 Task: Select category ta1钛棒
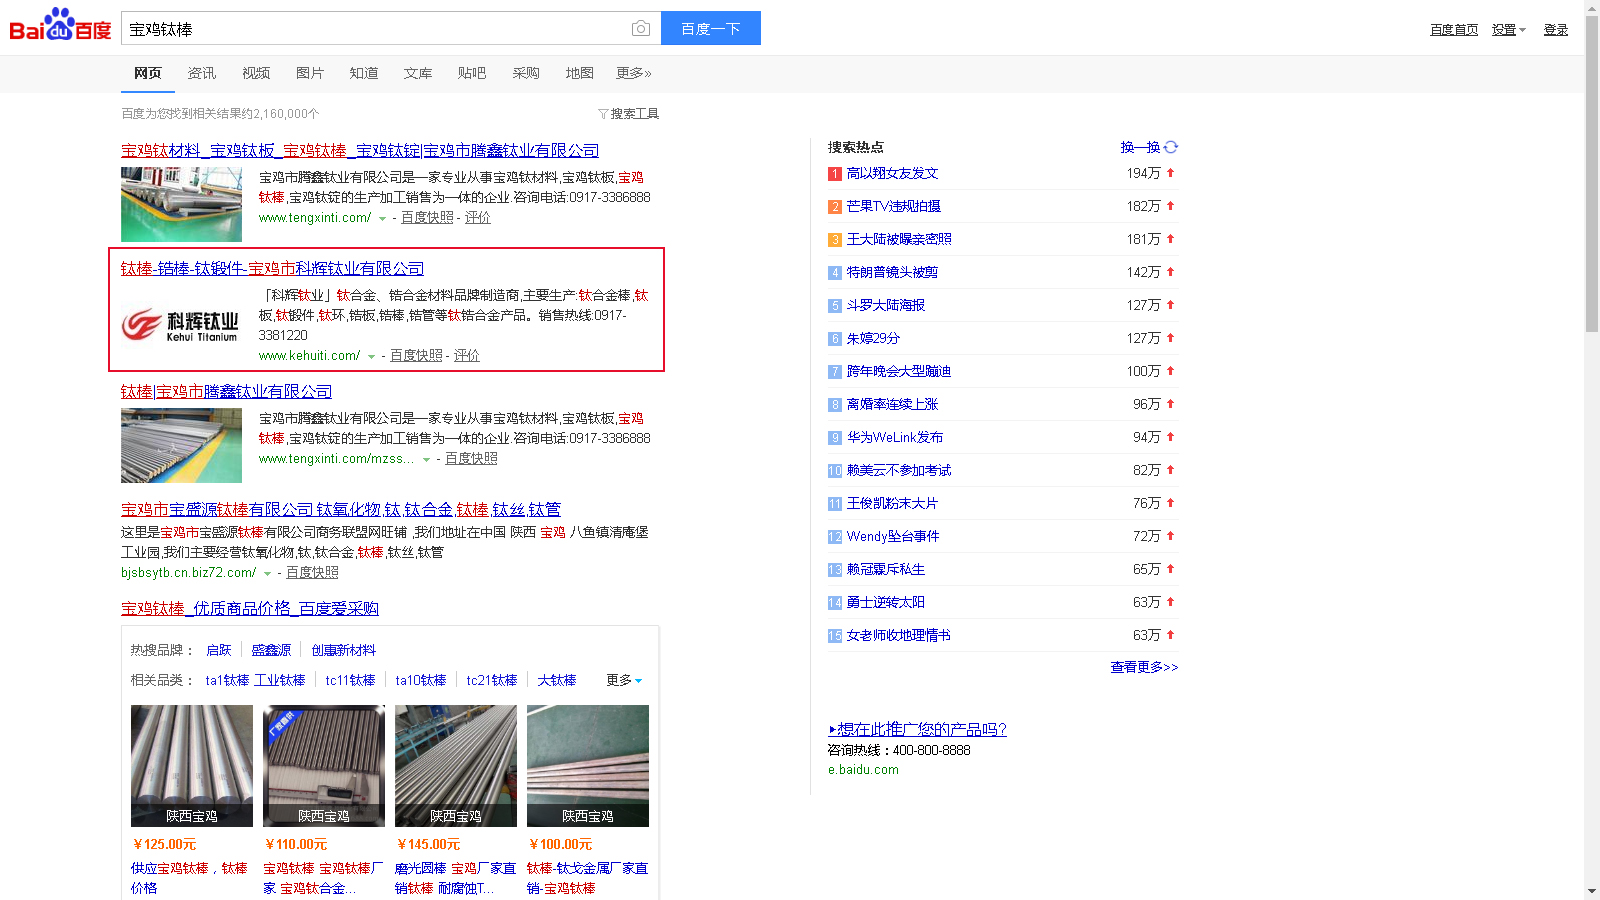coord(227,680)
